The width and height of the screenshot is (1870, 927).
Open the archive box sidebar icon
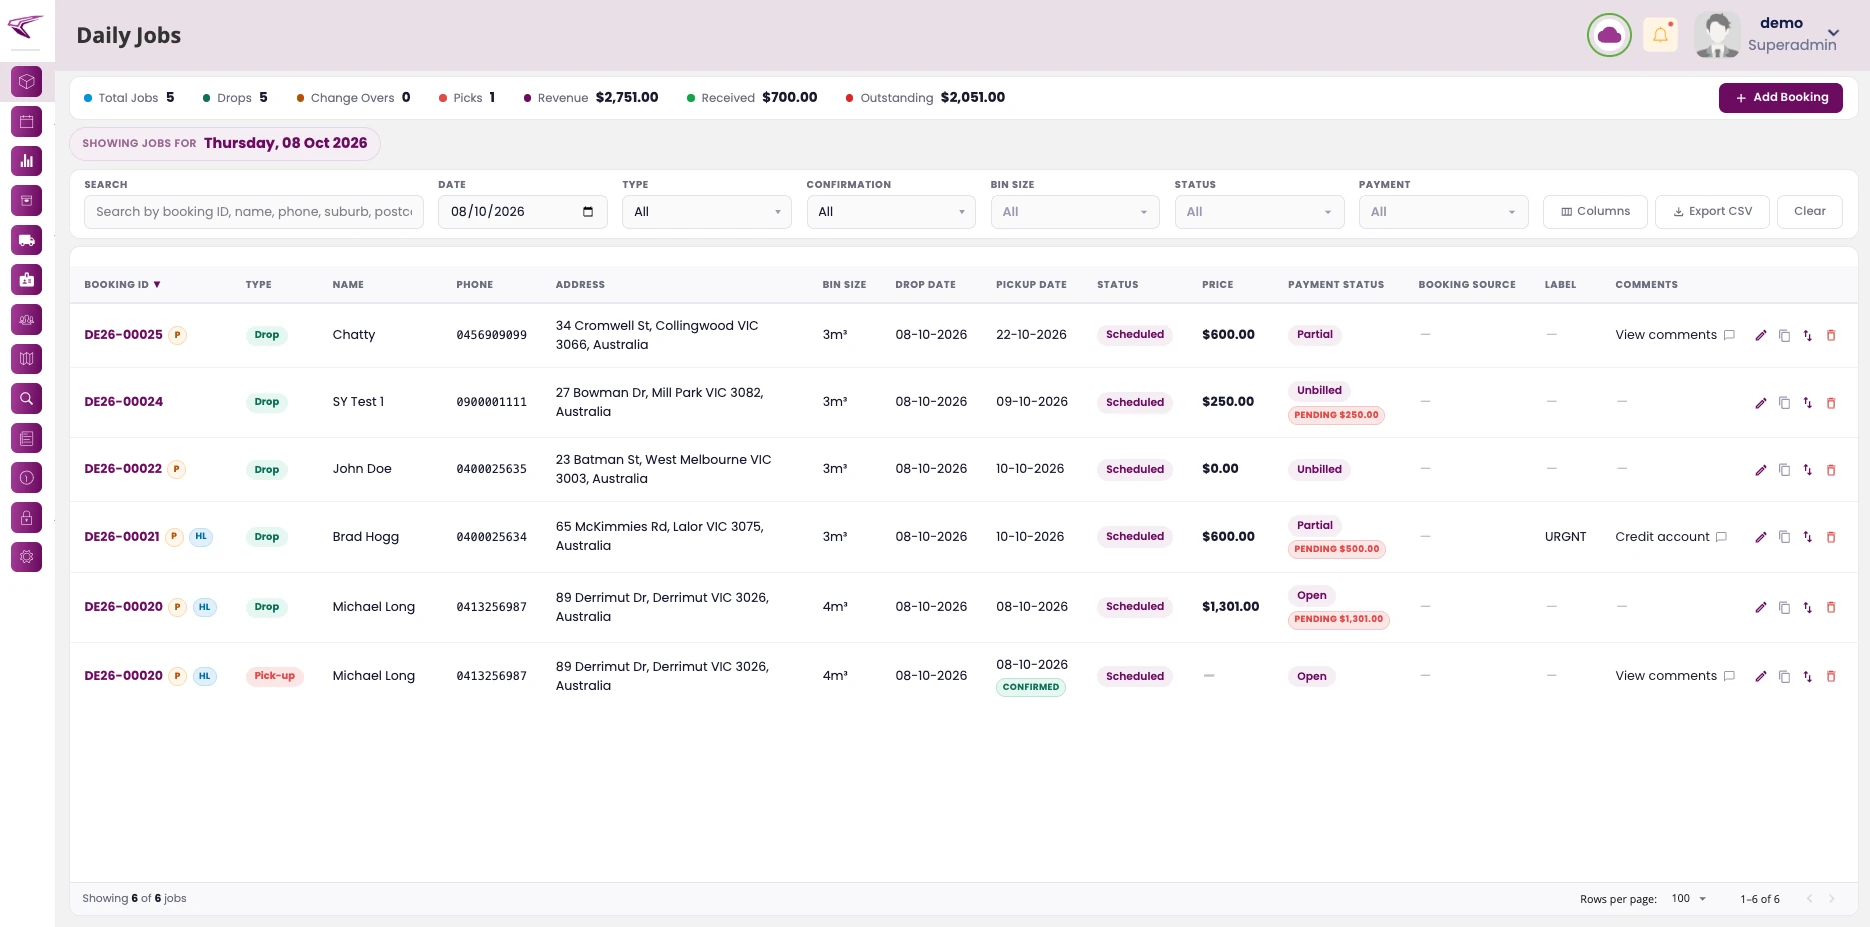click(27, 200)
